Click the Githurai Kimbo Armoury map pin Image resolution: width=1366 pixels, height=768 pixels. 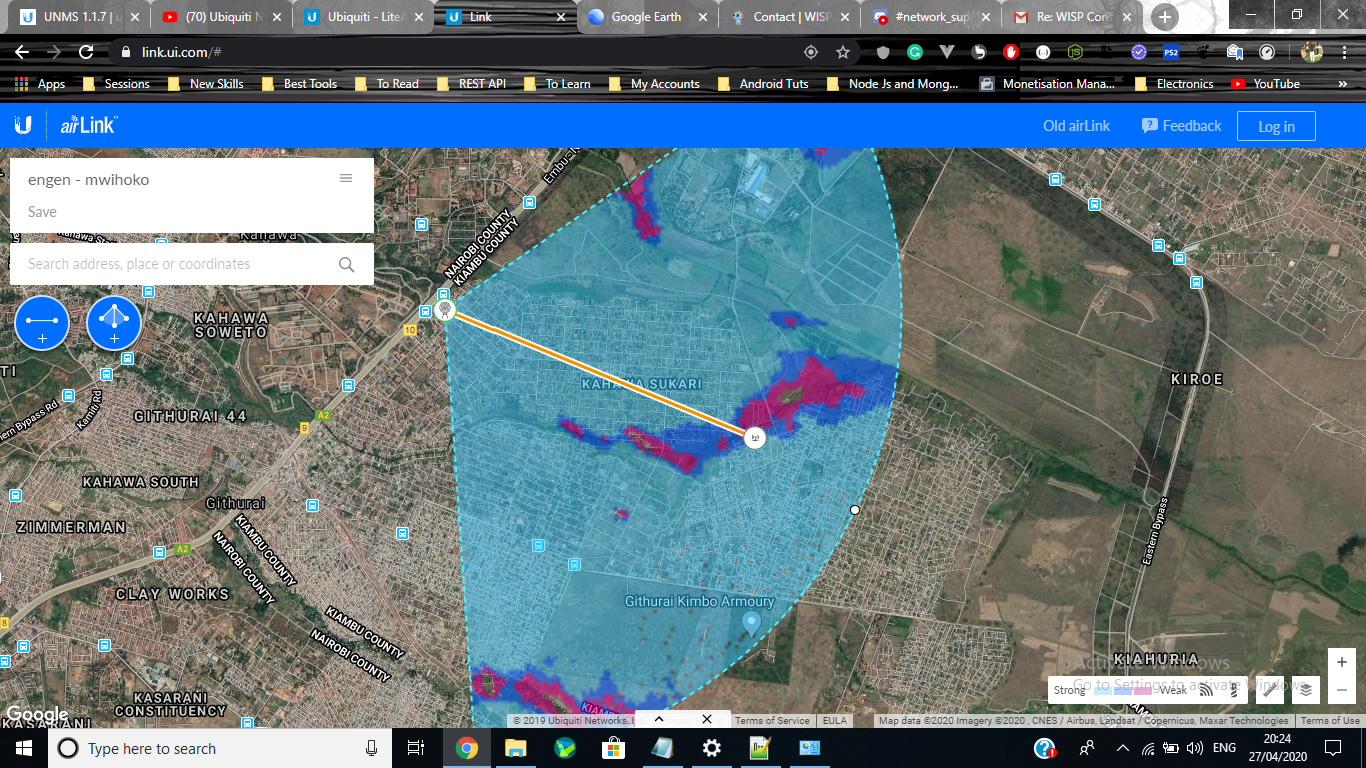pos(752,623)
